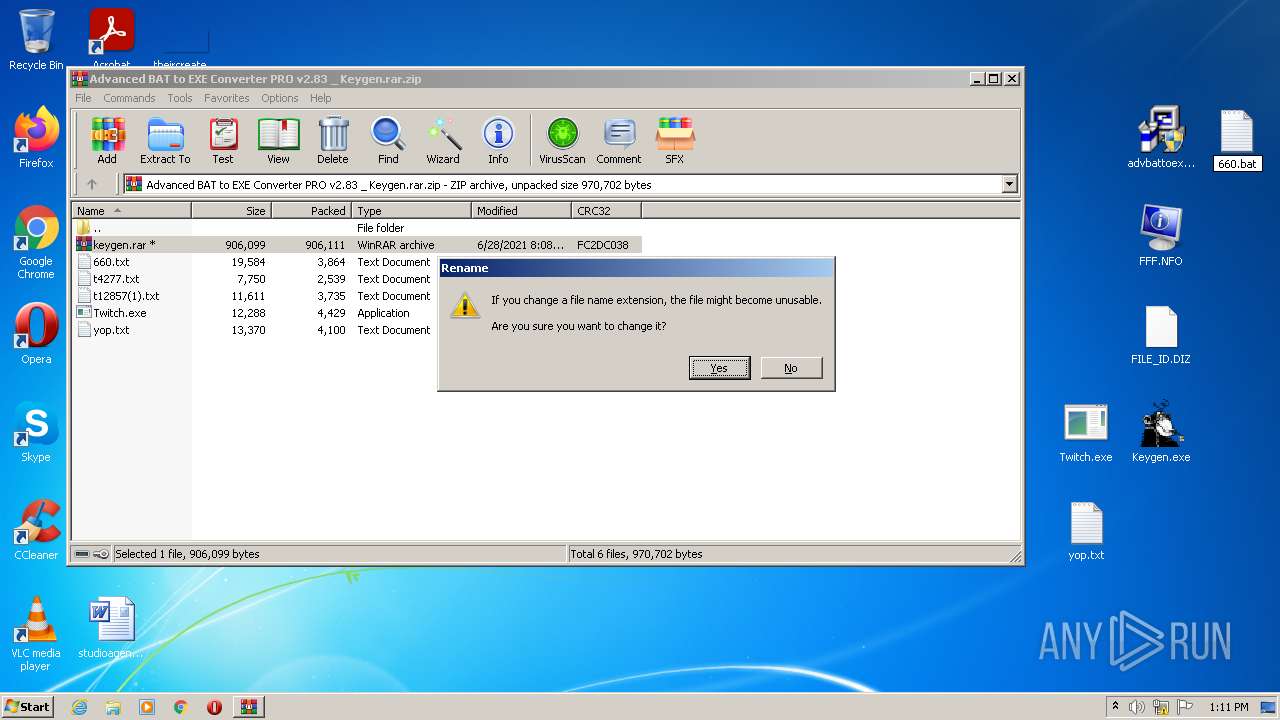Click the volume speaker tray icon
Screen dimensions: 1280x720
click(x=1137, y=707)
